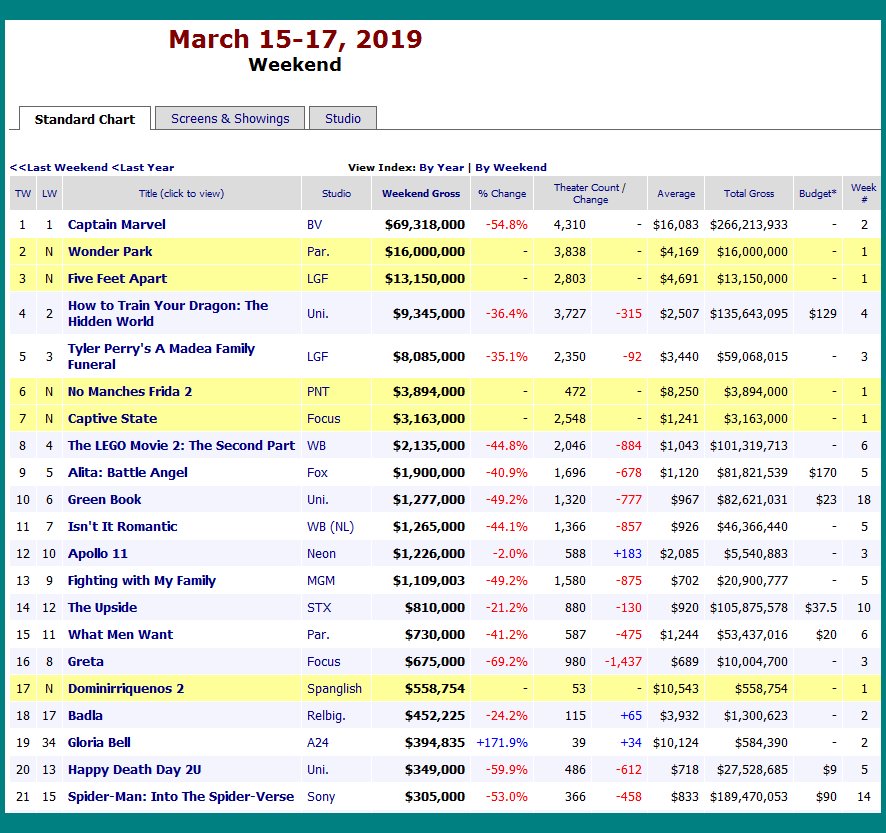Open the BV studio link
This screenshot has height=833, width=886.
[314, 225]
